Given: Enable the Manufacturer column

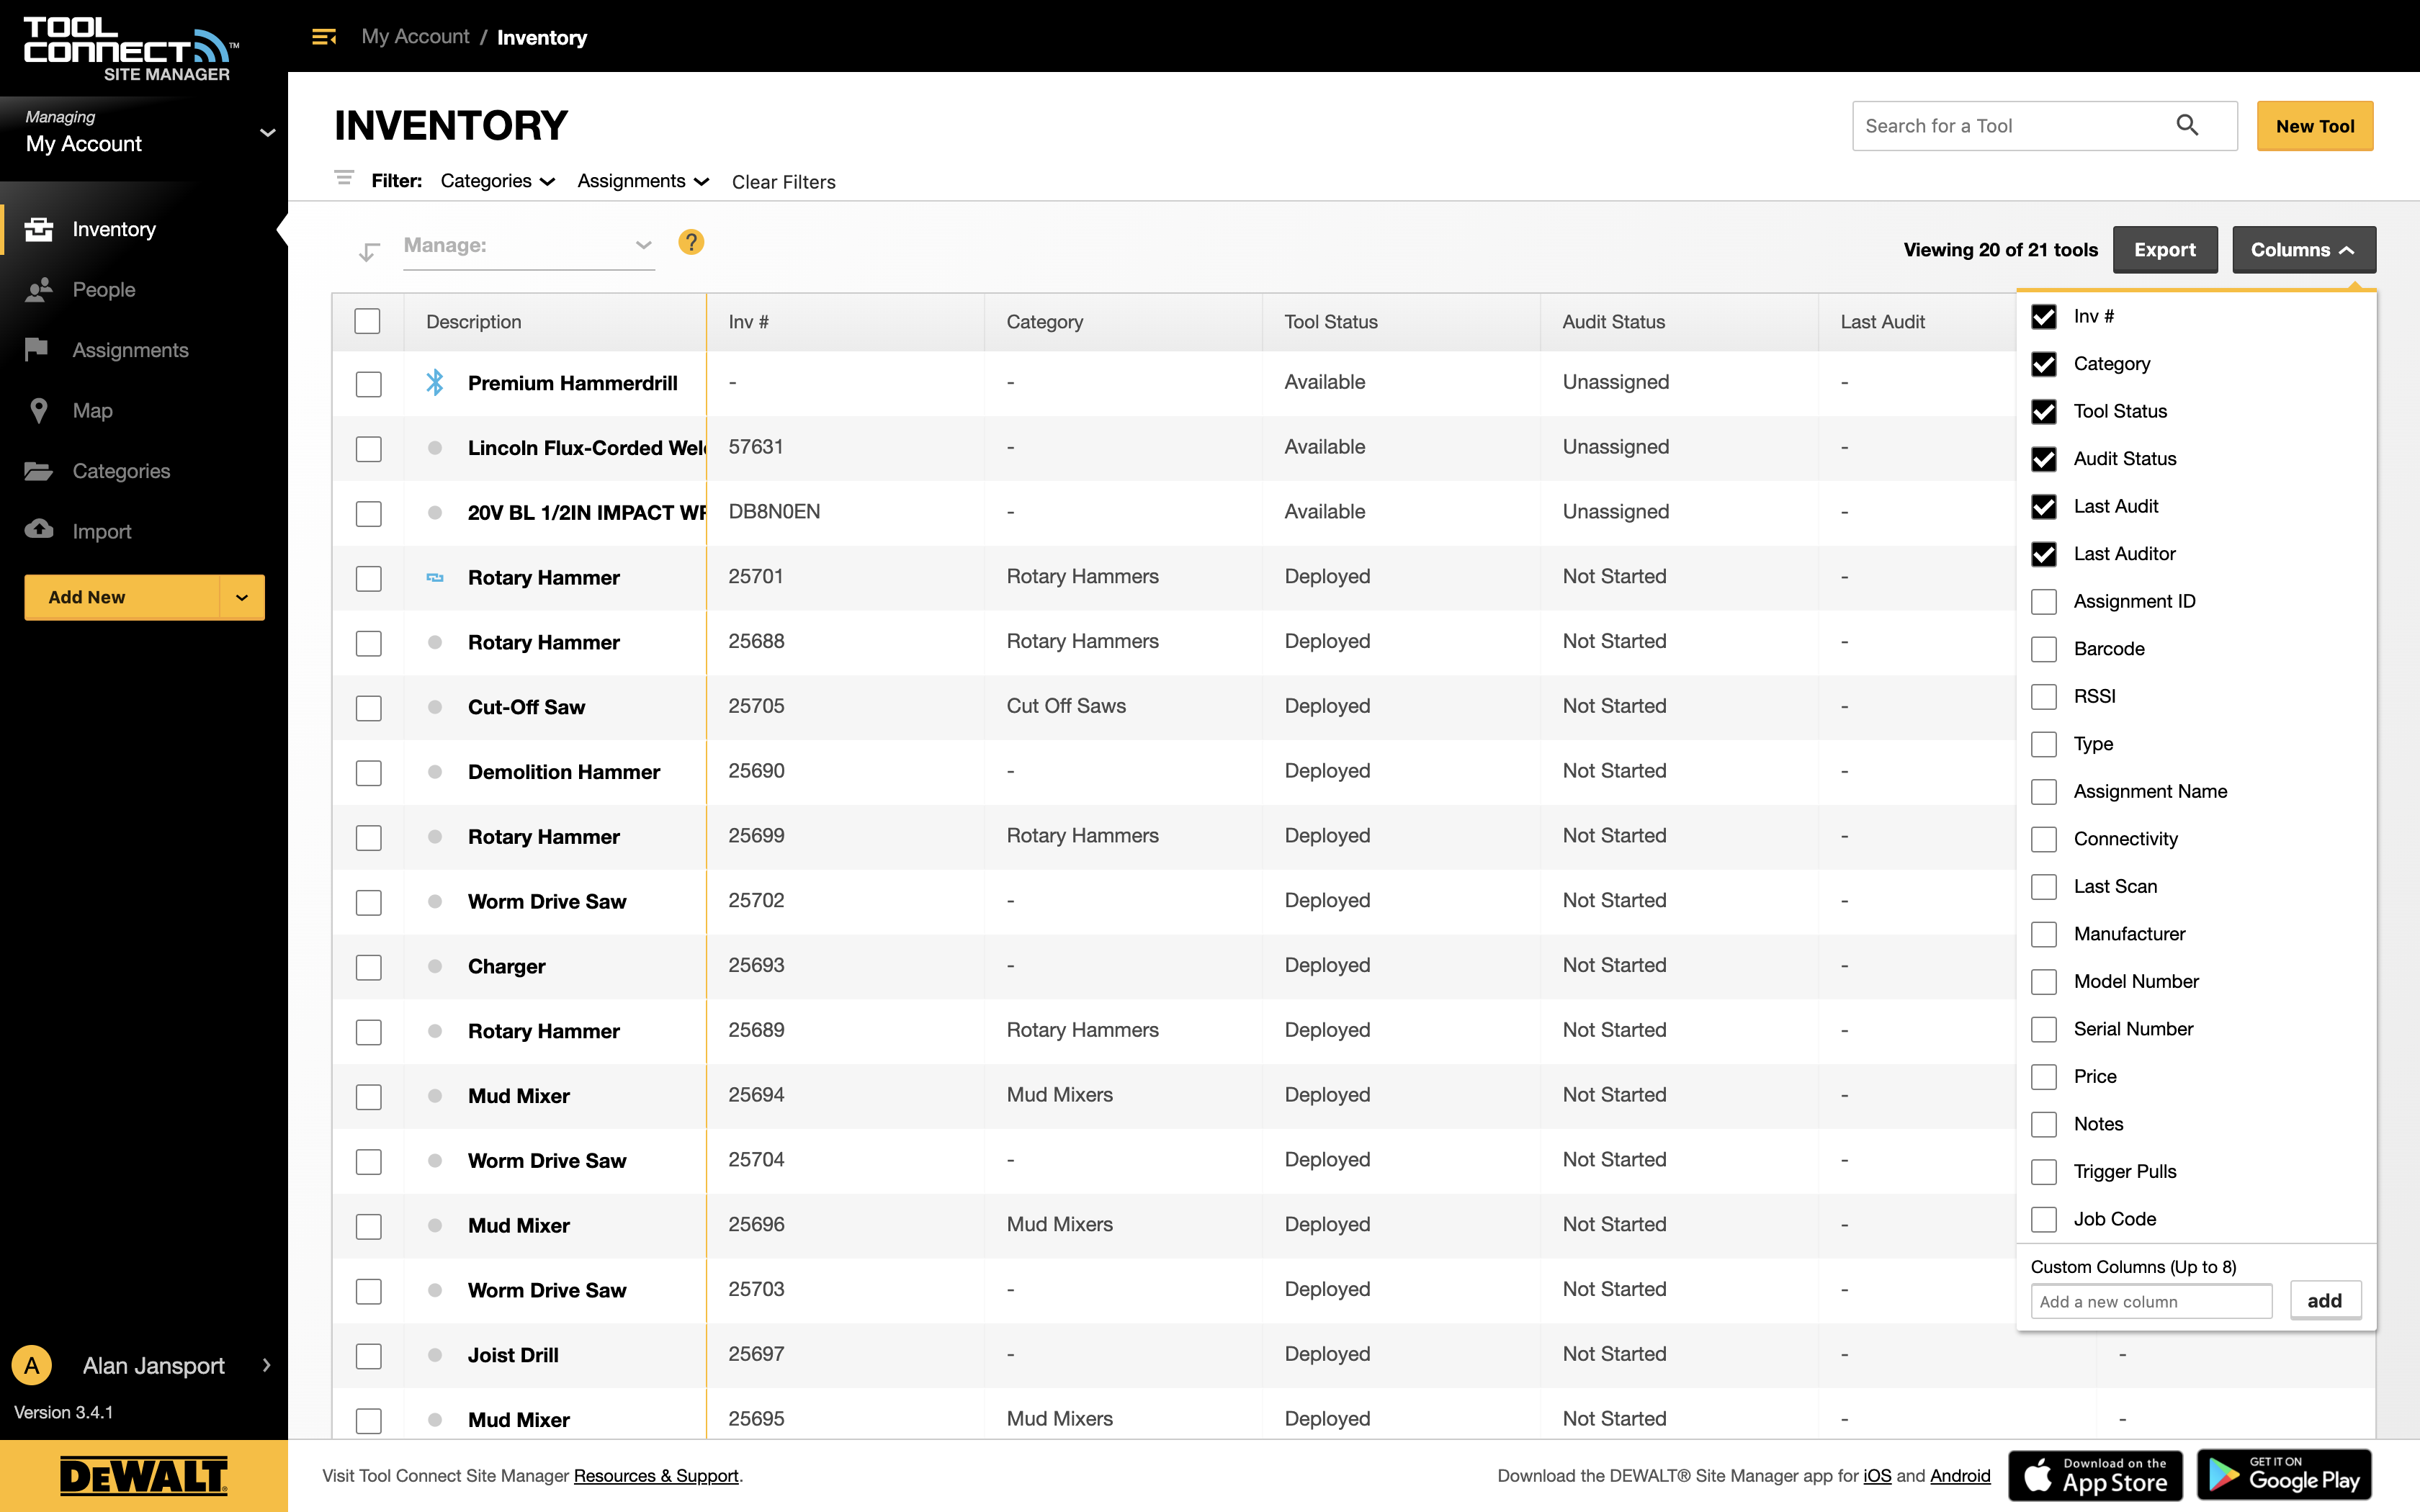Looking at the screenshot, I should (2044, 934).
